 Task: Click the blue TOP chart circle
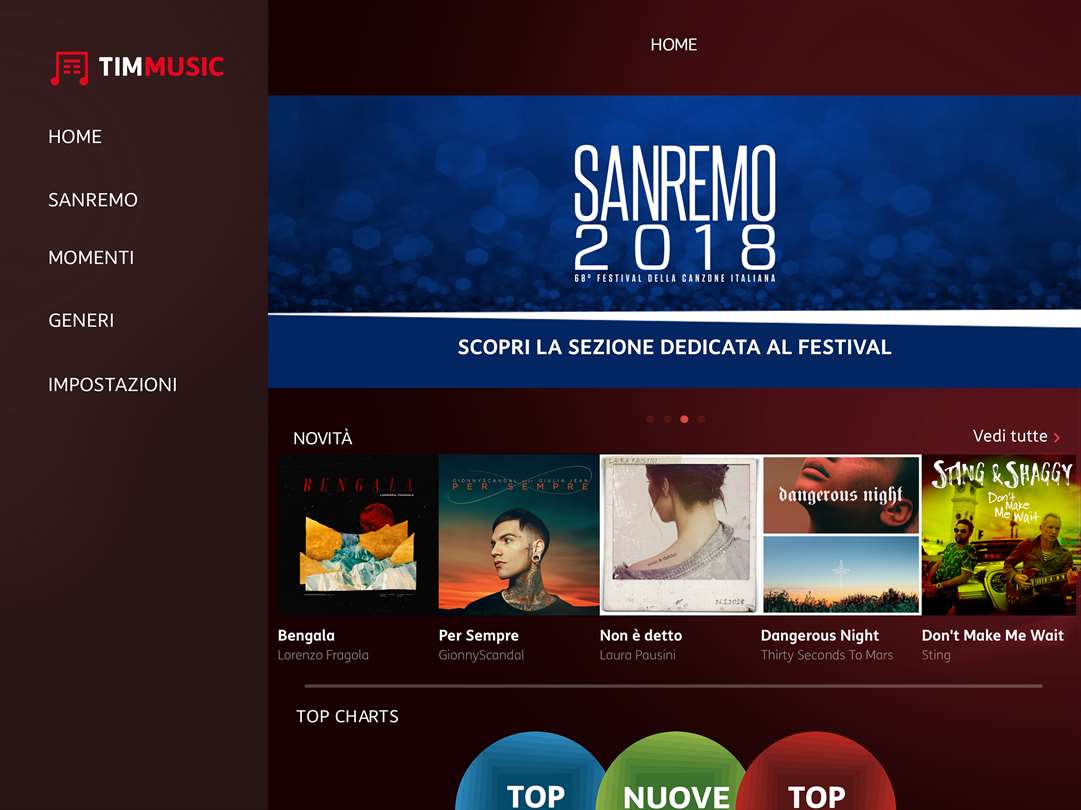(x=531, y=772)
